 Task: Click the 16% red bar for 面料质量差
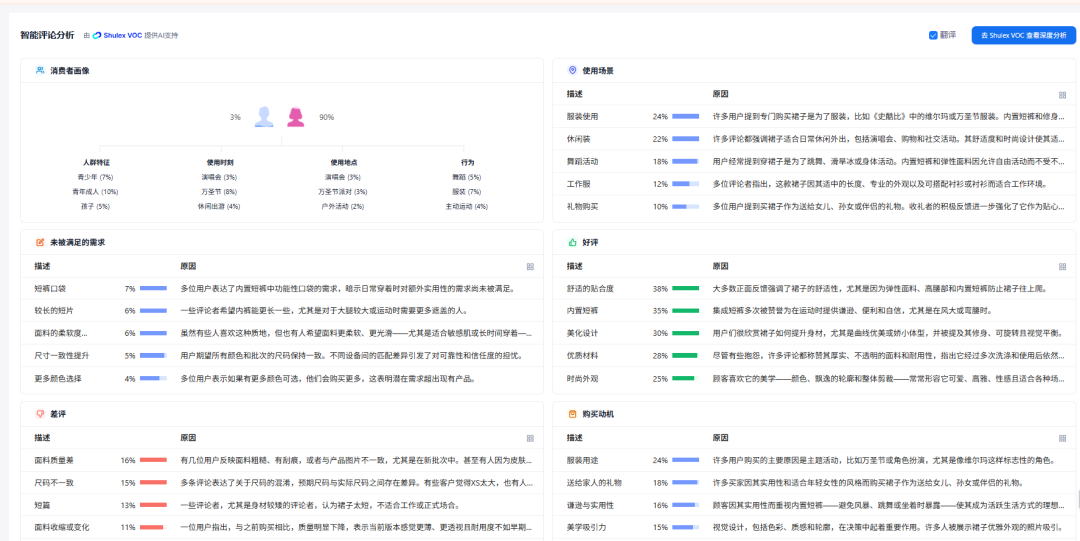tap(153, 460)
